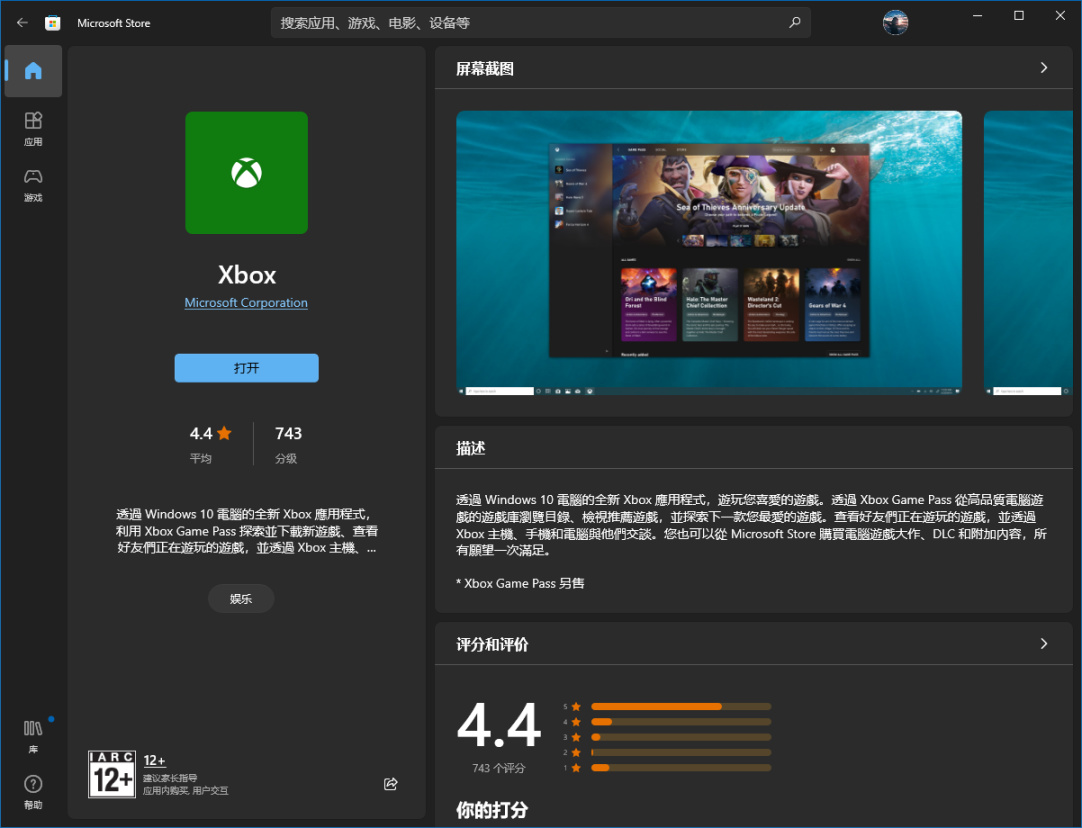This screenshot has width=1082, height=828.
Task: Click the Xbox app title text
Action: pos(246,275)
